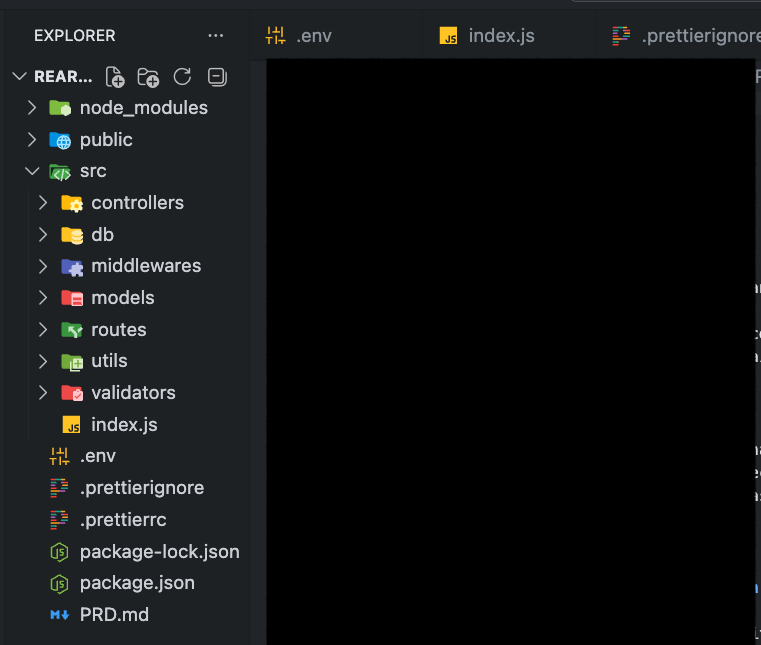Expand the node_modules folder chevron
Viewport: 761px width, 645px height.
[x=32, y=108]
